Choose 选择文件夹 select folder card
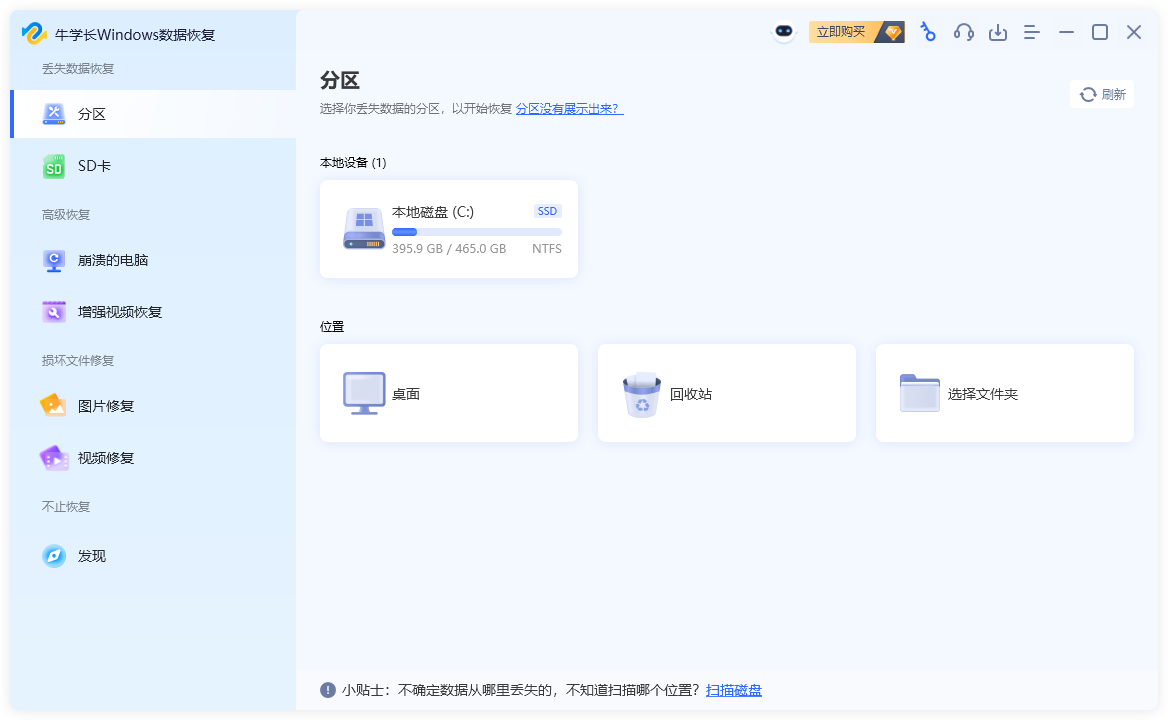The width and height of the screenshot is (1168, 720). pos(1004,393)
